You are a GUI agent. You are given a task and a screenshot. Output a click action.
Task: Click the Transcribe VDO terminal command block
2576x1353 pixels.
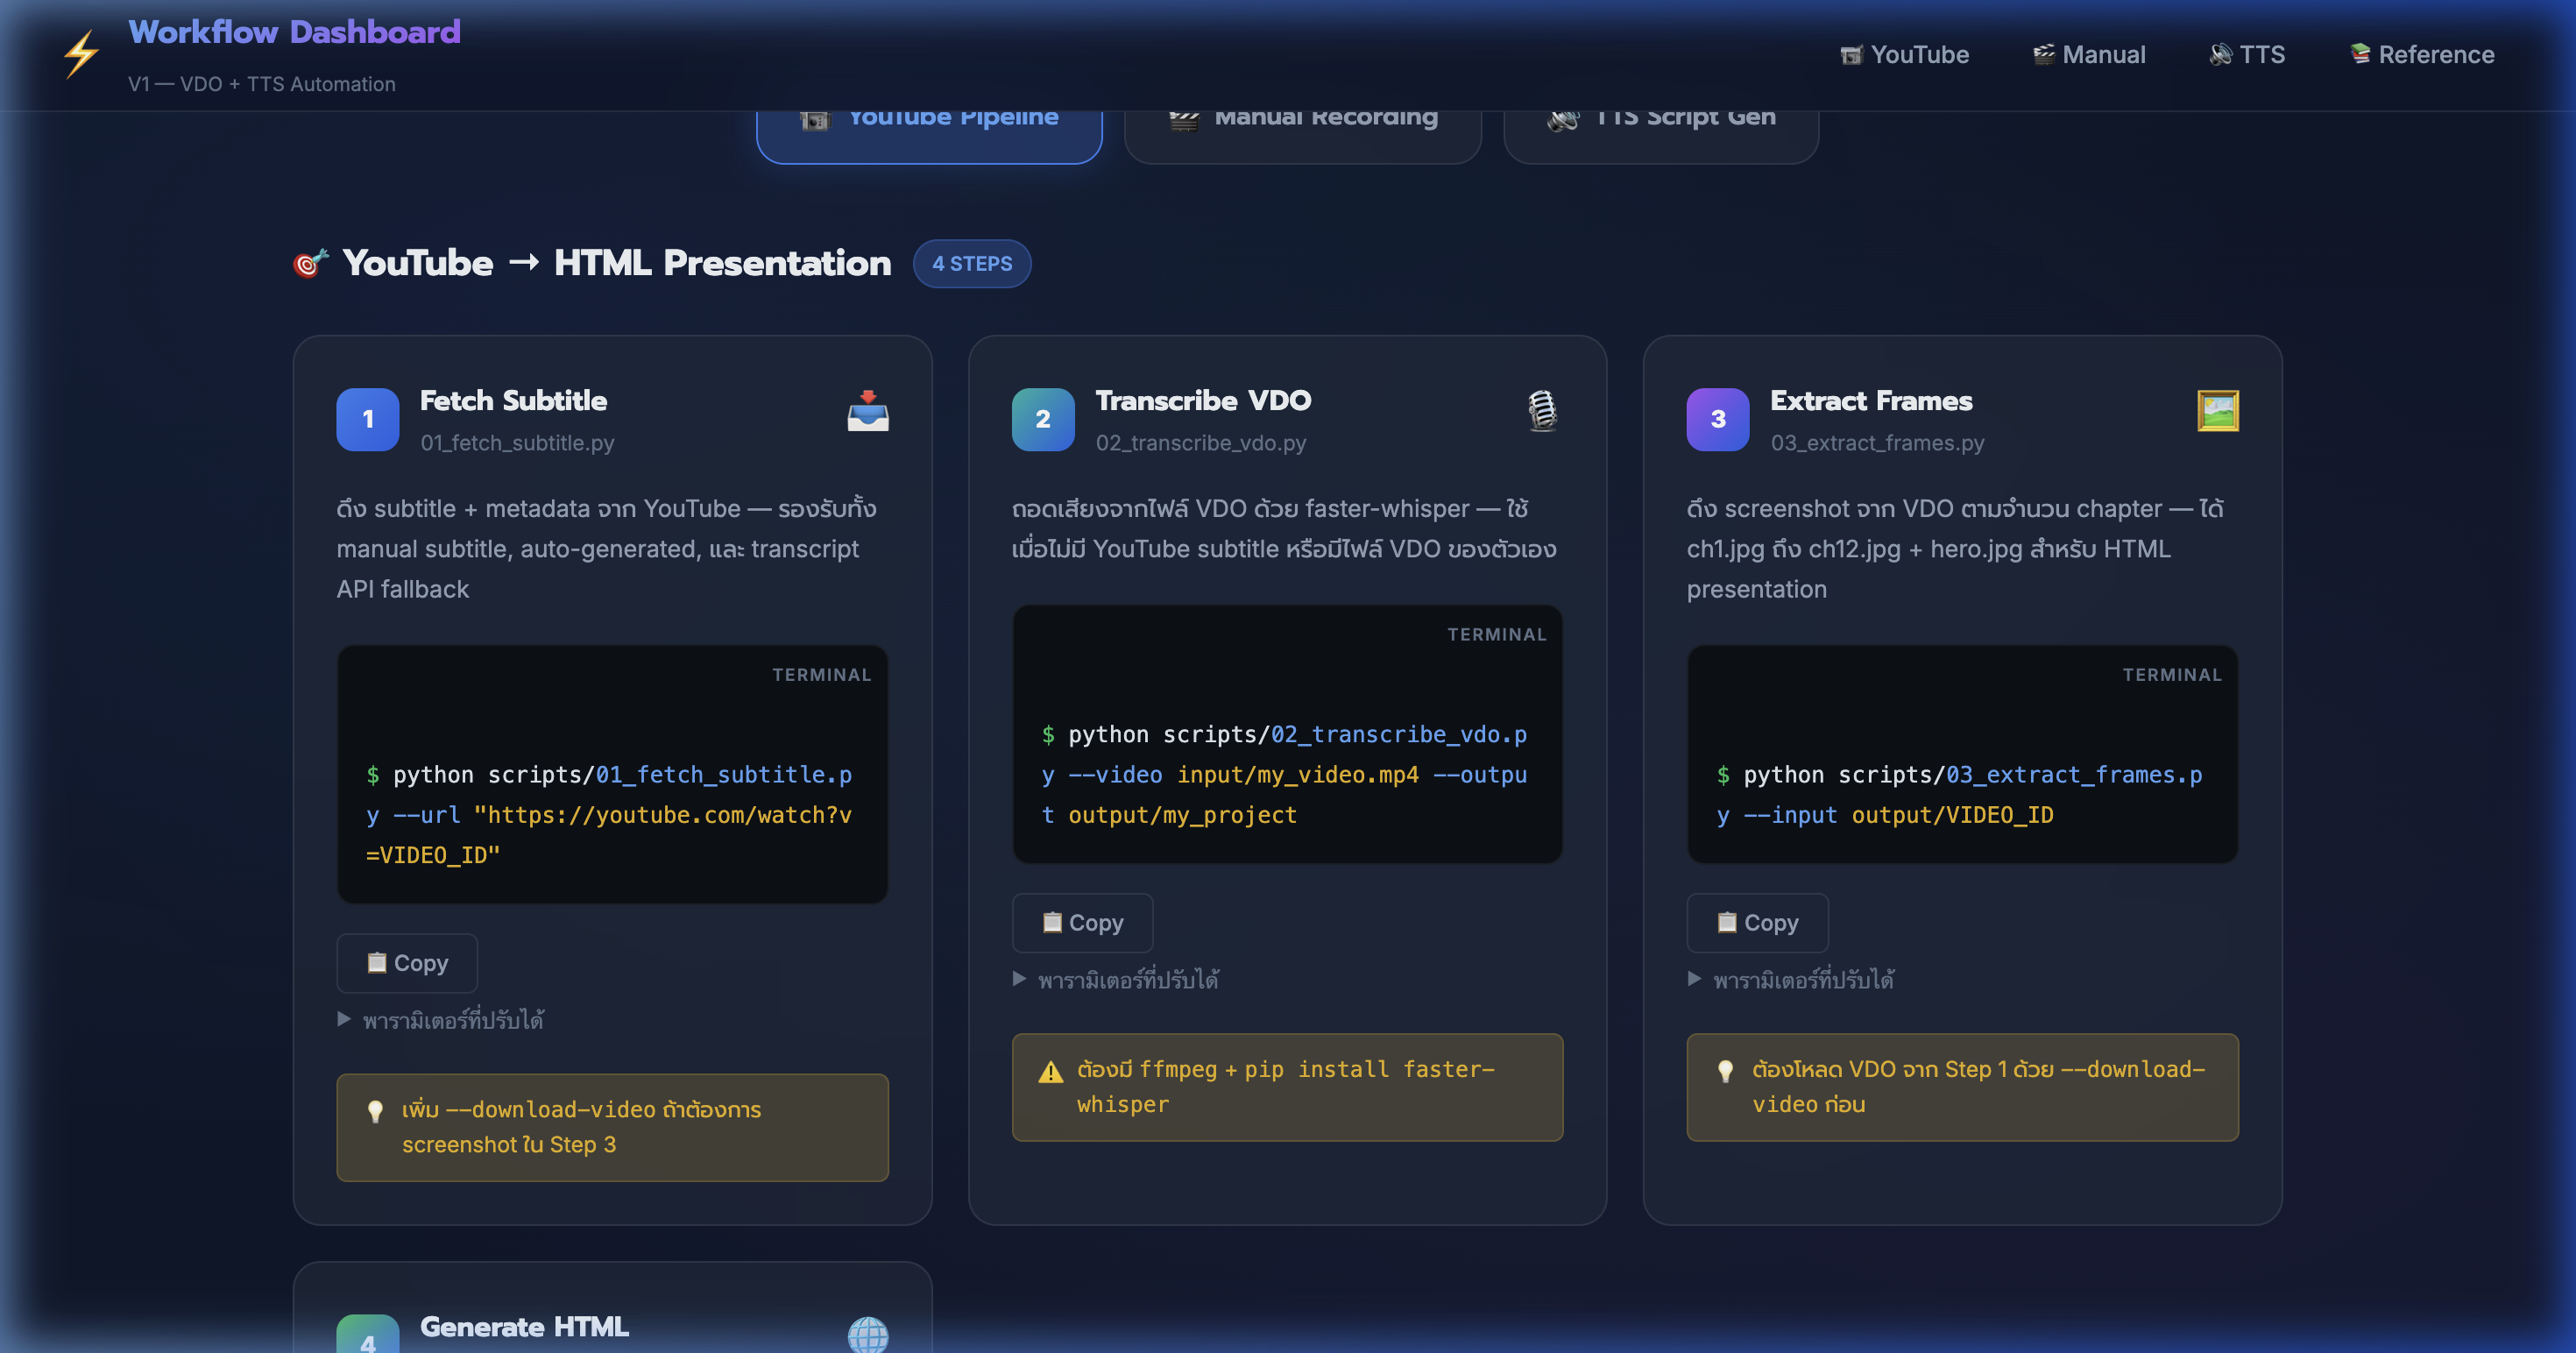[x=1287, y=735]
